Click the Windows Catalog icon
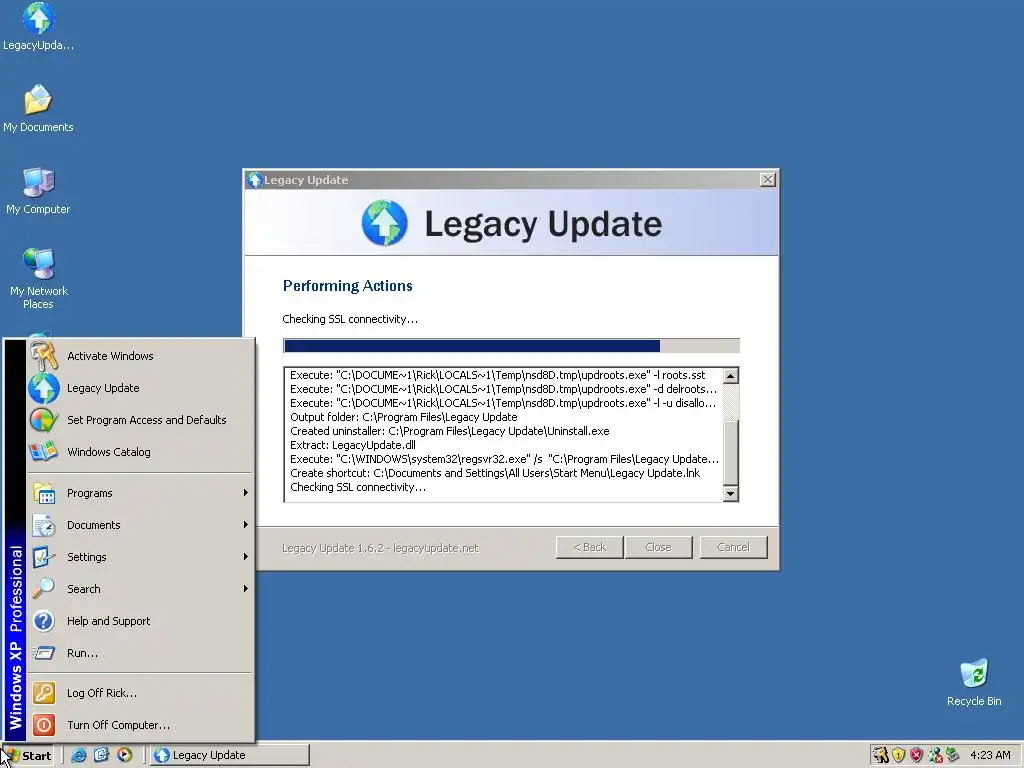 pos(44,452)
